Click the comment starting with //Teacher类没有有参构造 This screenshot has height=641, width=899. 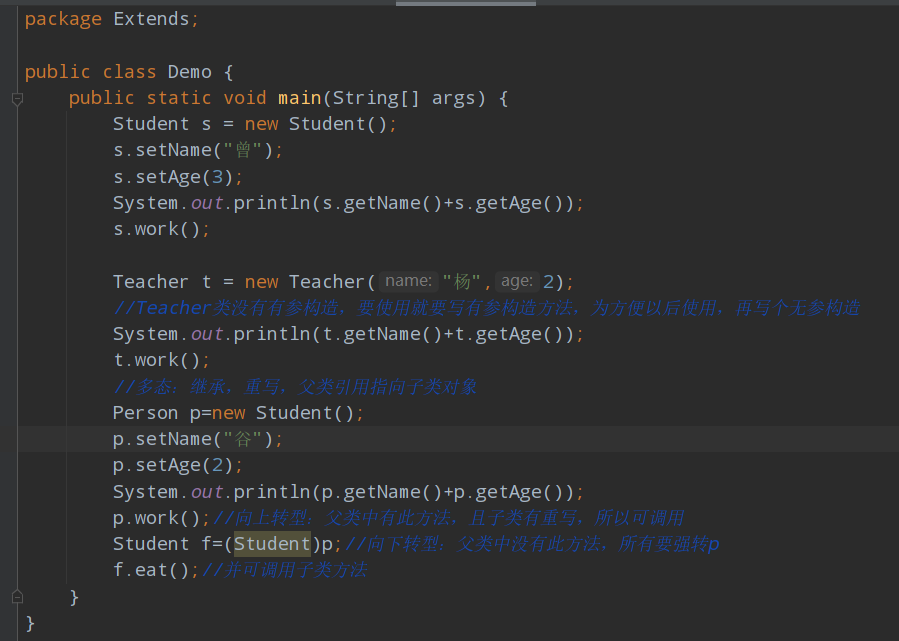point(487,308)
